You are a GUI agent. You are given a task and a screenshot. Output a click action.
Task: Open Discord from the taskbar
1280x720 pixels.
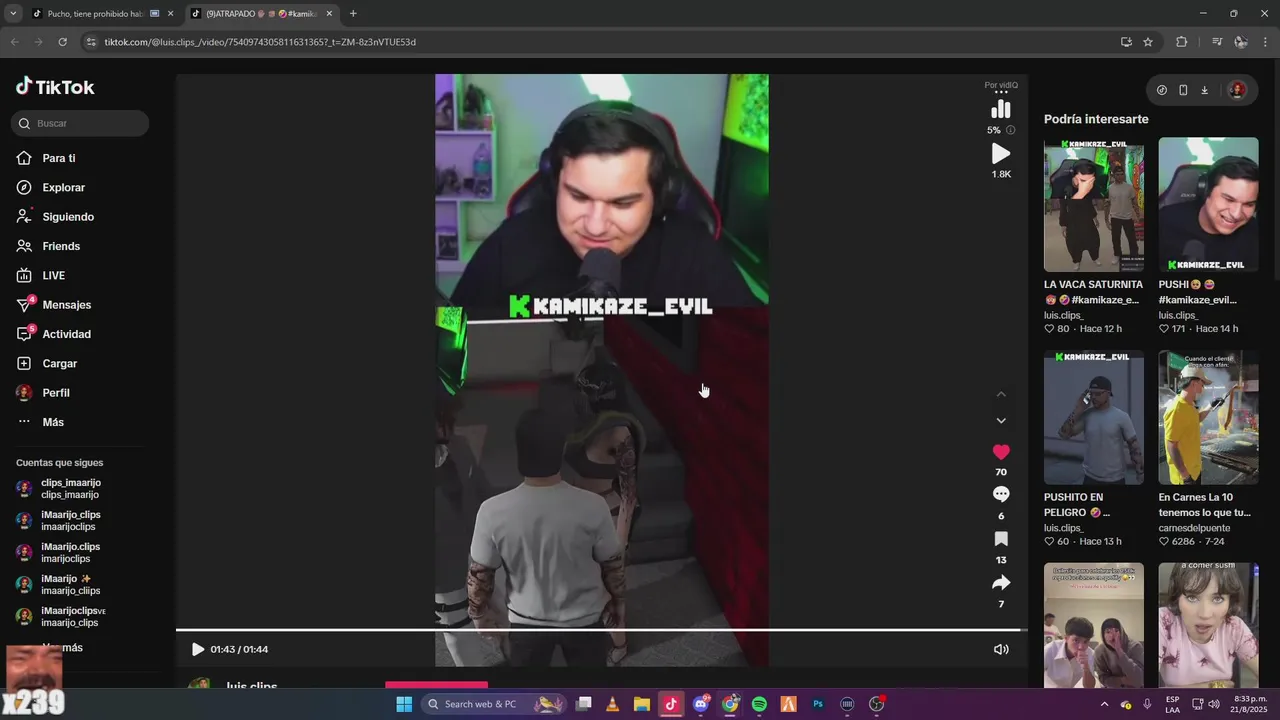[x=701, y=704]
